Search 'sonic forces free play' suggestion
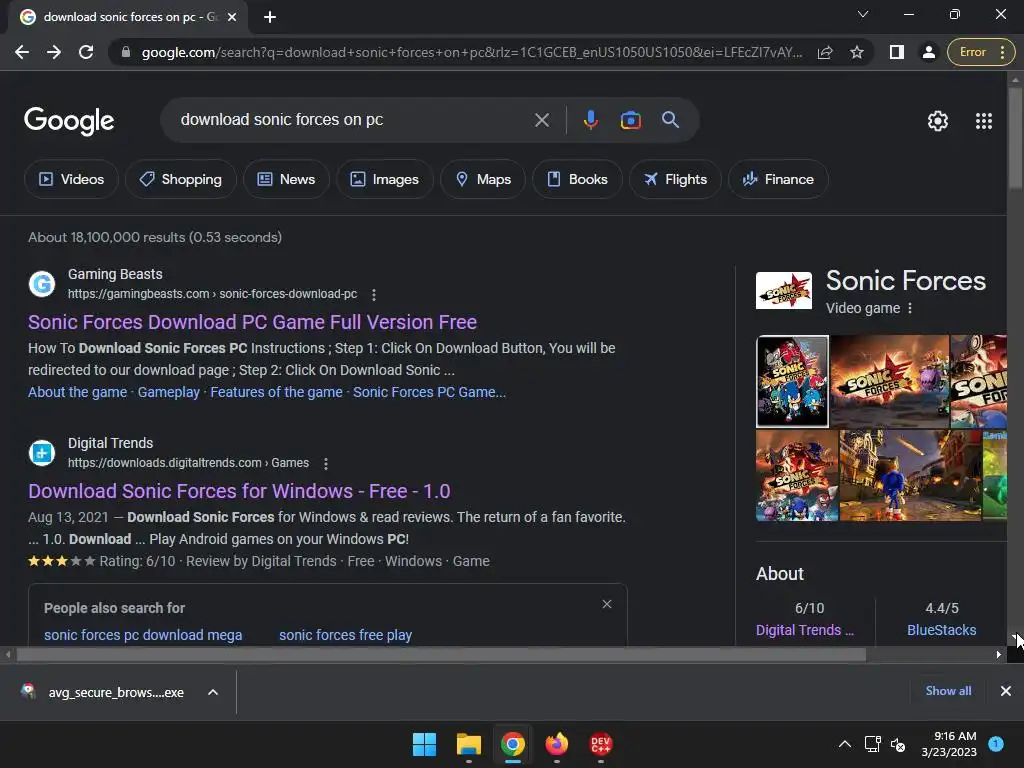Viewport: 1024px width, 768px height. (x=345, y=635)
